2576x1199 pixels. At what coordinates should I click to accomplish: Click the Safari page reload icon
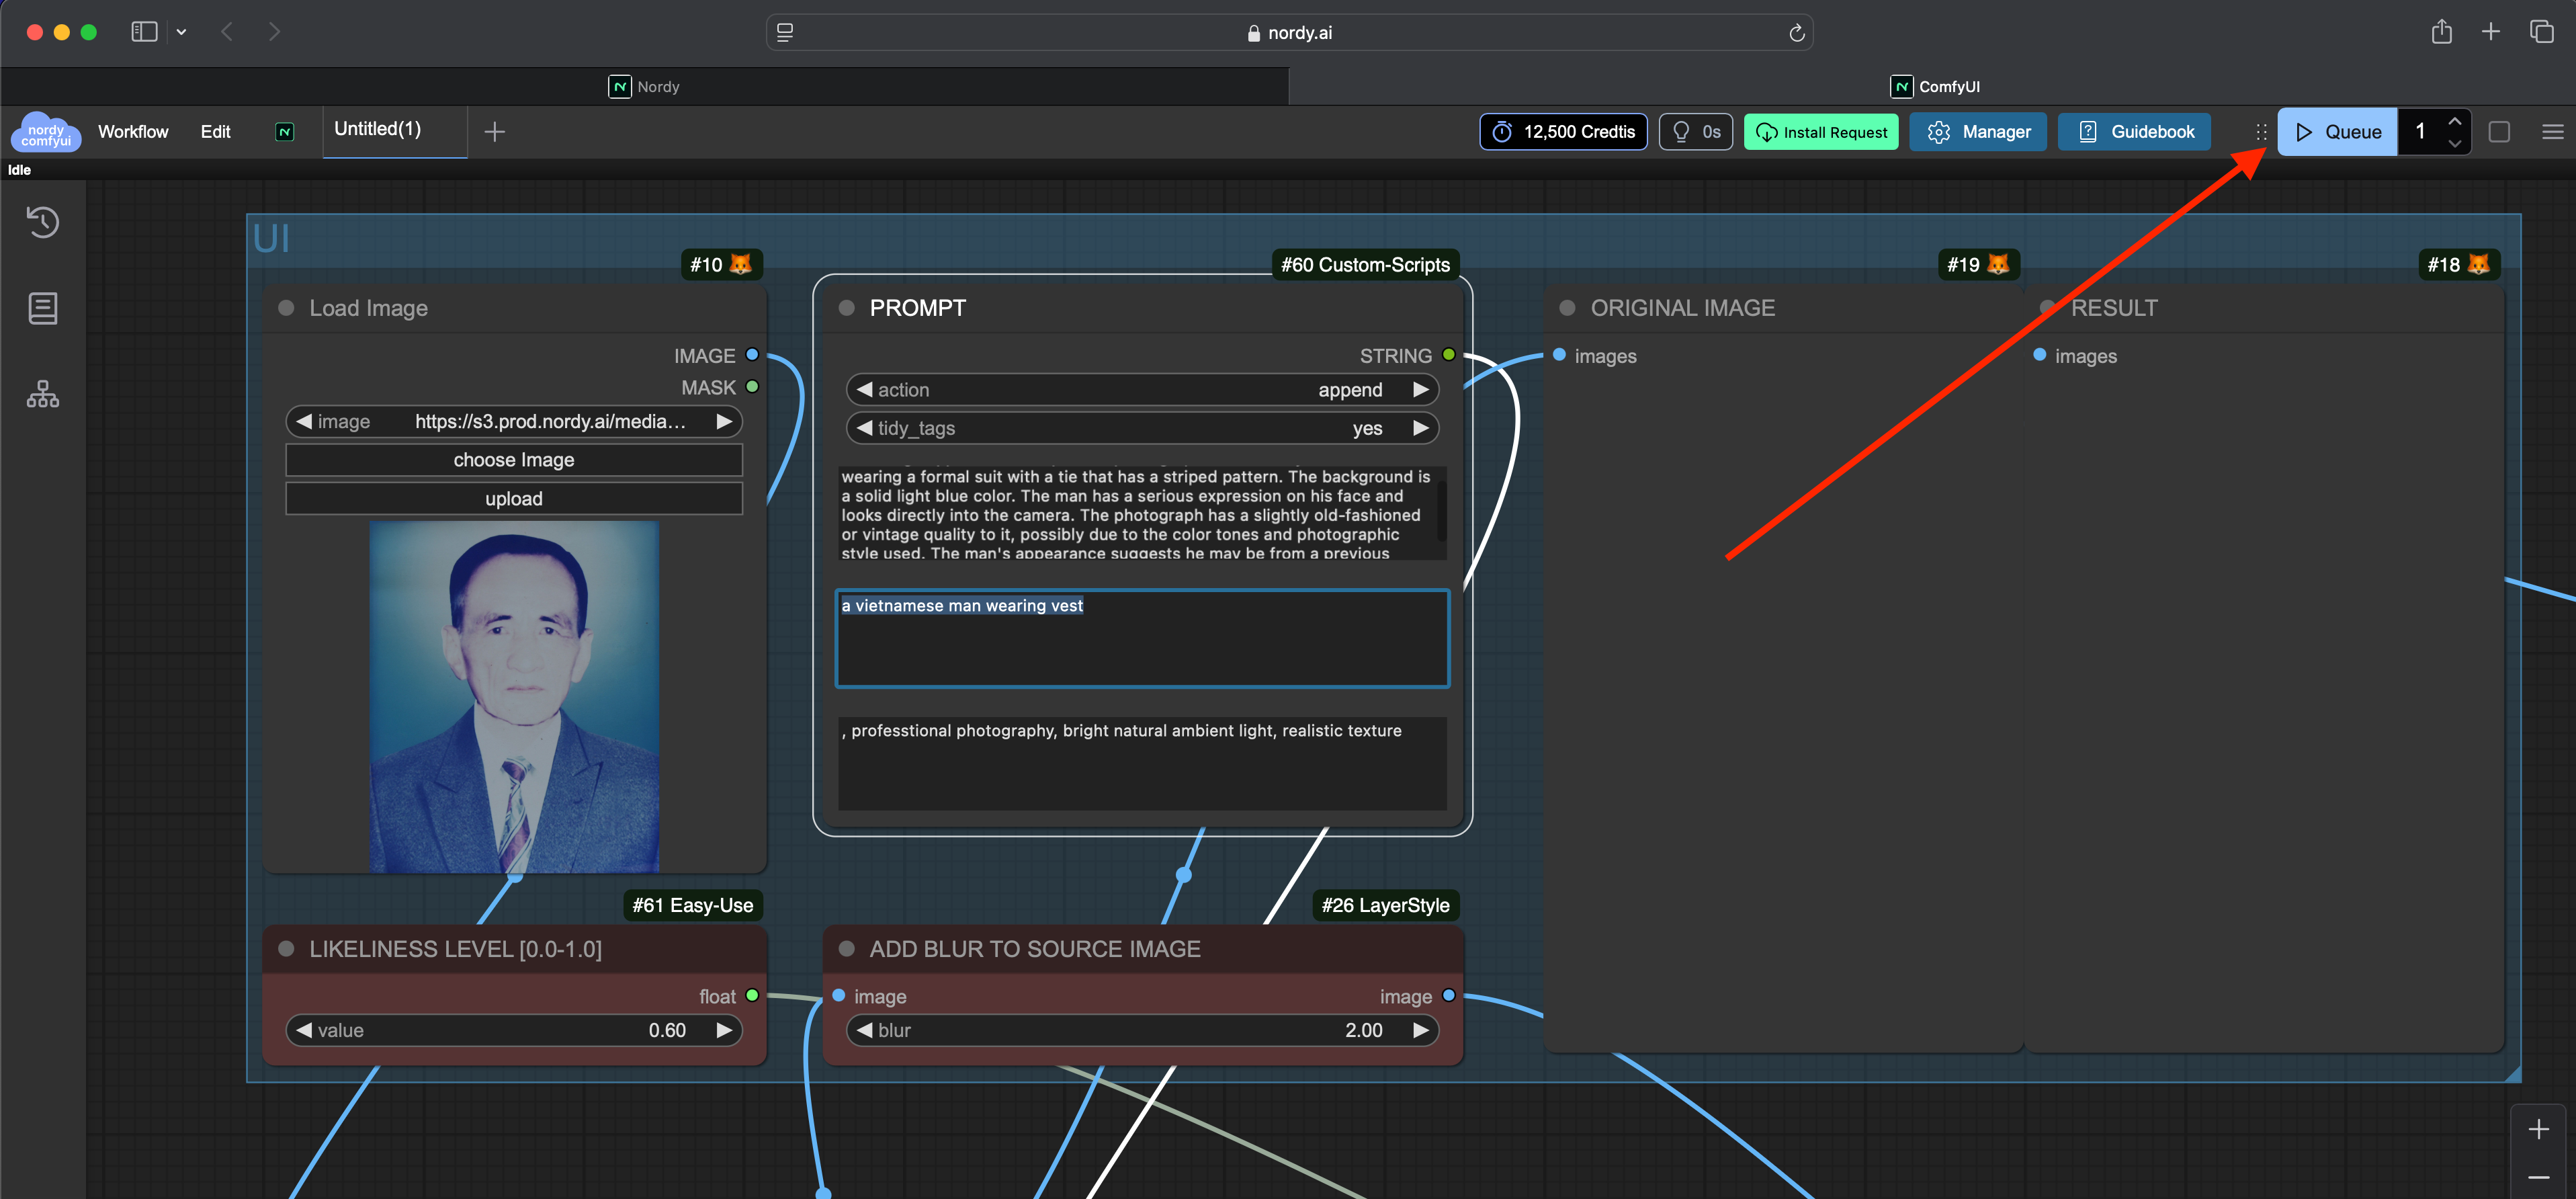pos(1796,33)
